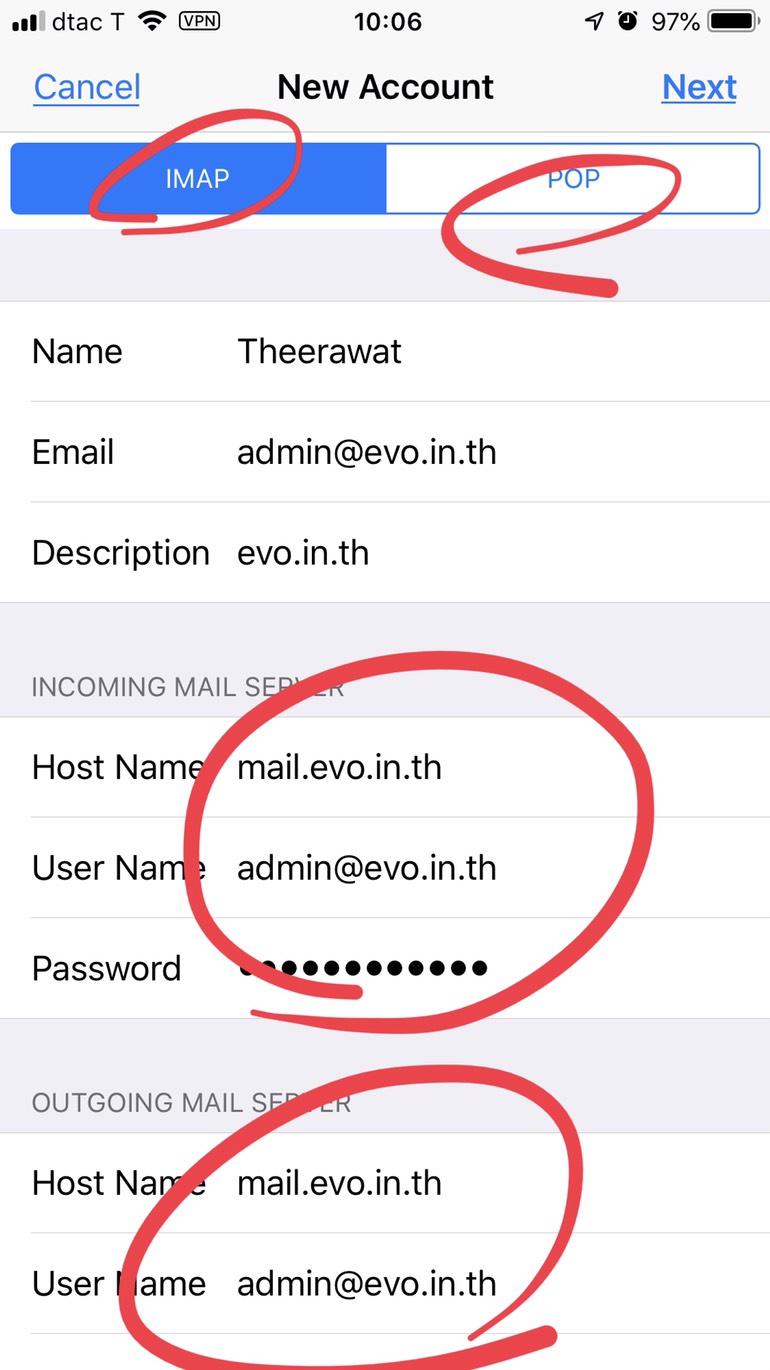Tap the incoming server Password field
Screen dimensions: 770x1370
385,968
